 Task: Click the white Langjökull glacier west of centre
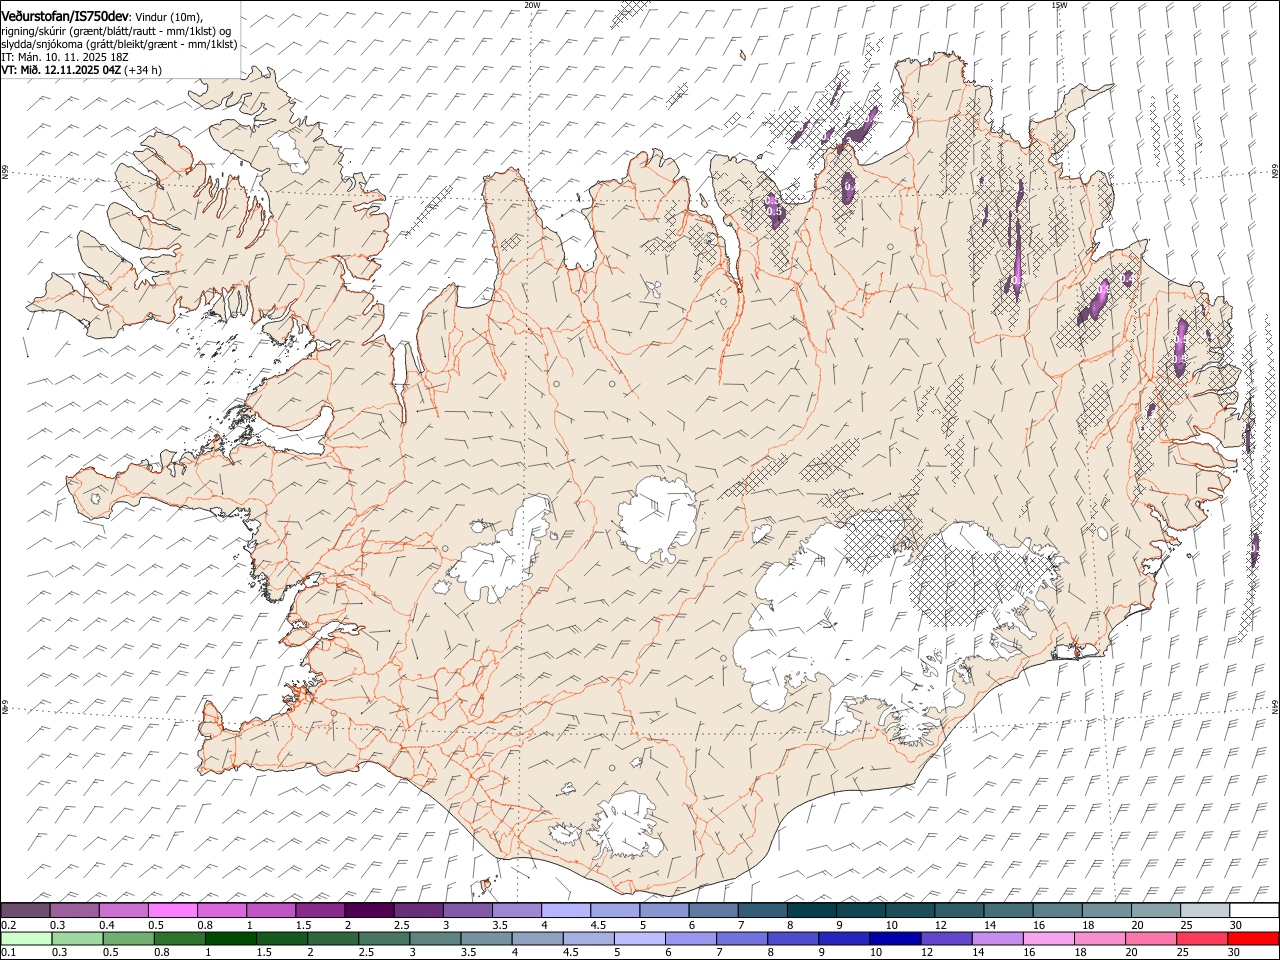click(x=500, y=555)
